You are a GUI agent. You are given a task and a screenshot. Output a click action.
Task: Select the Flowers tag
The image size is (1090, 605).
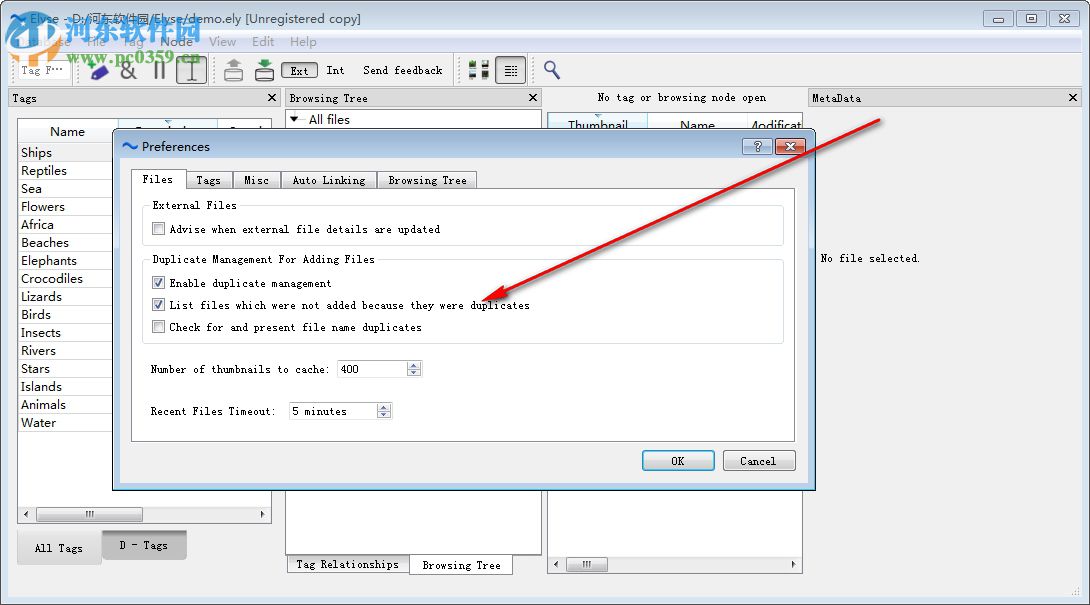(x=42, y=207)
